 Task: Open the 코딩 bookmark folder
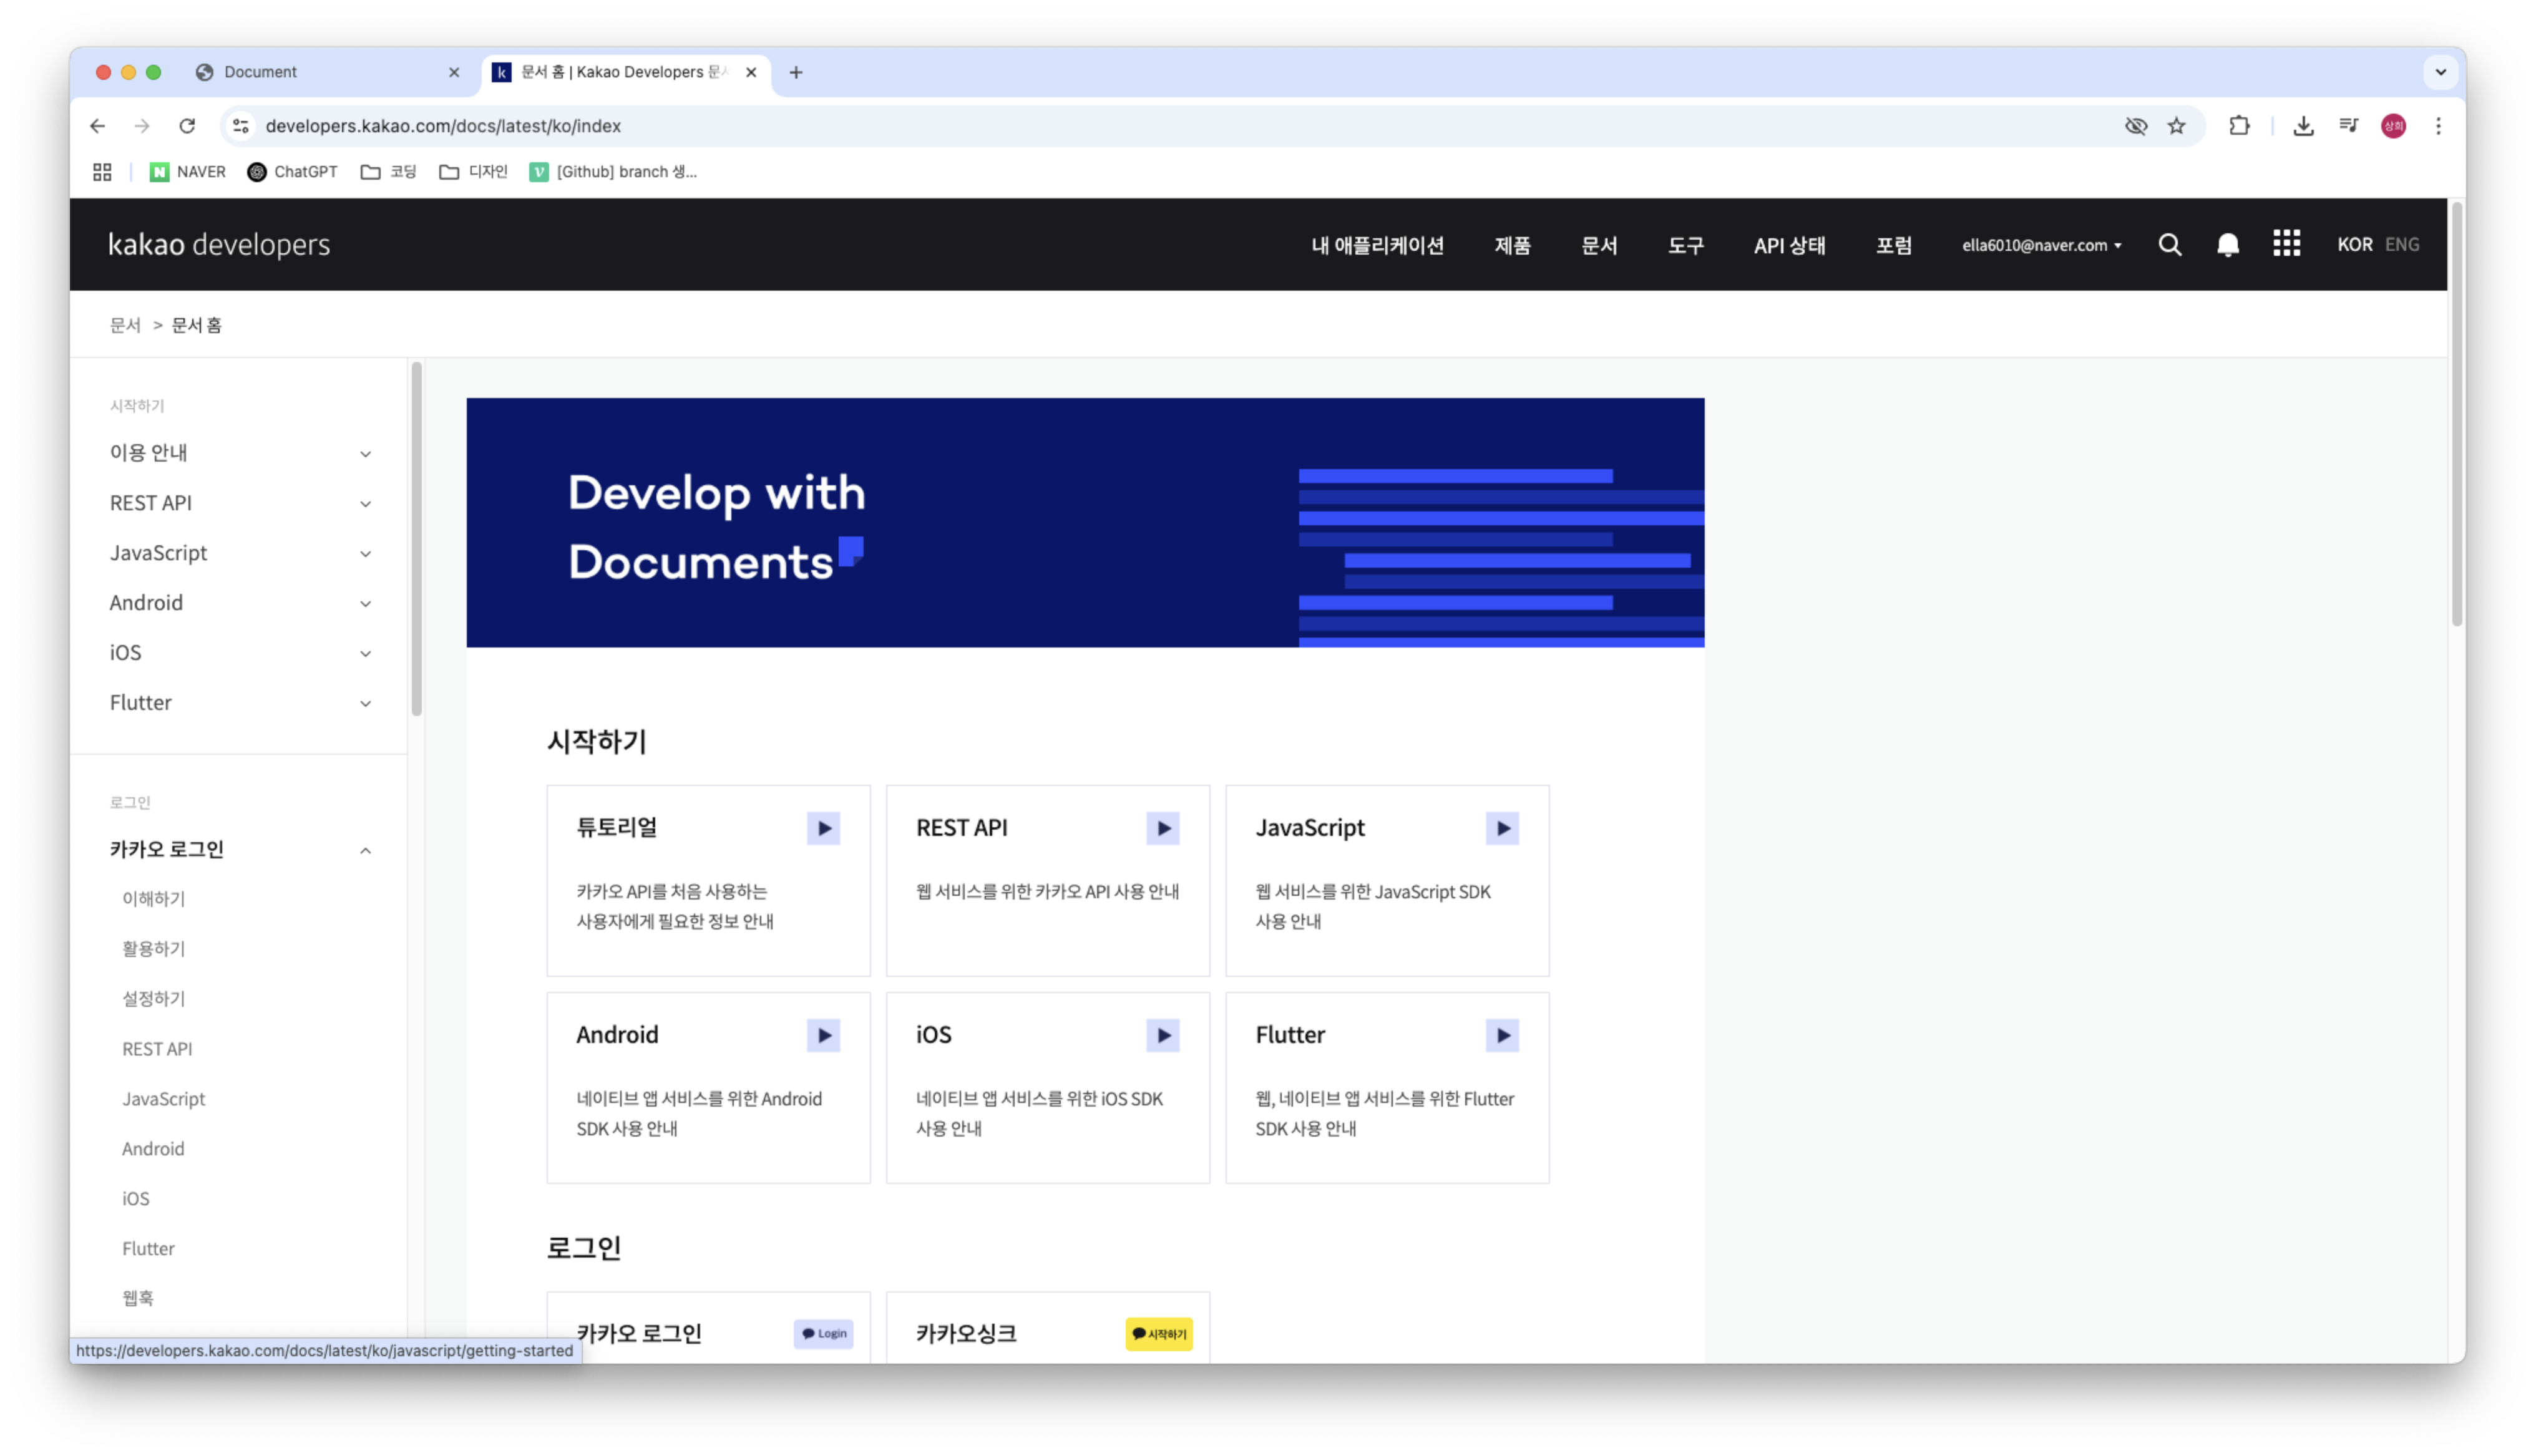click(389, 172)
